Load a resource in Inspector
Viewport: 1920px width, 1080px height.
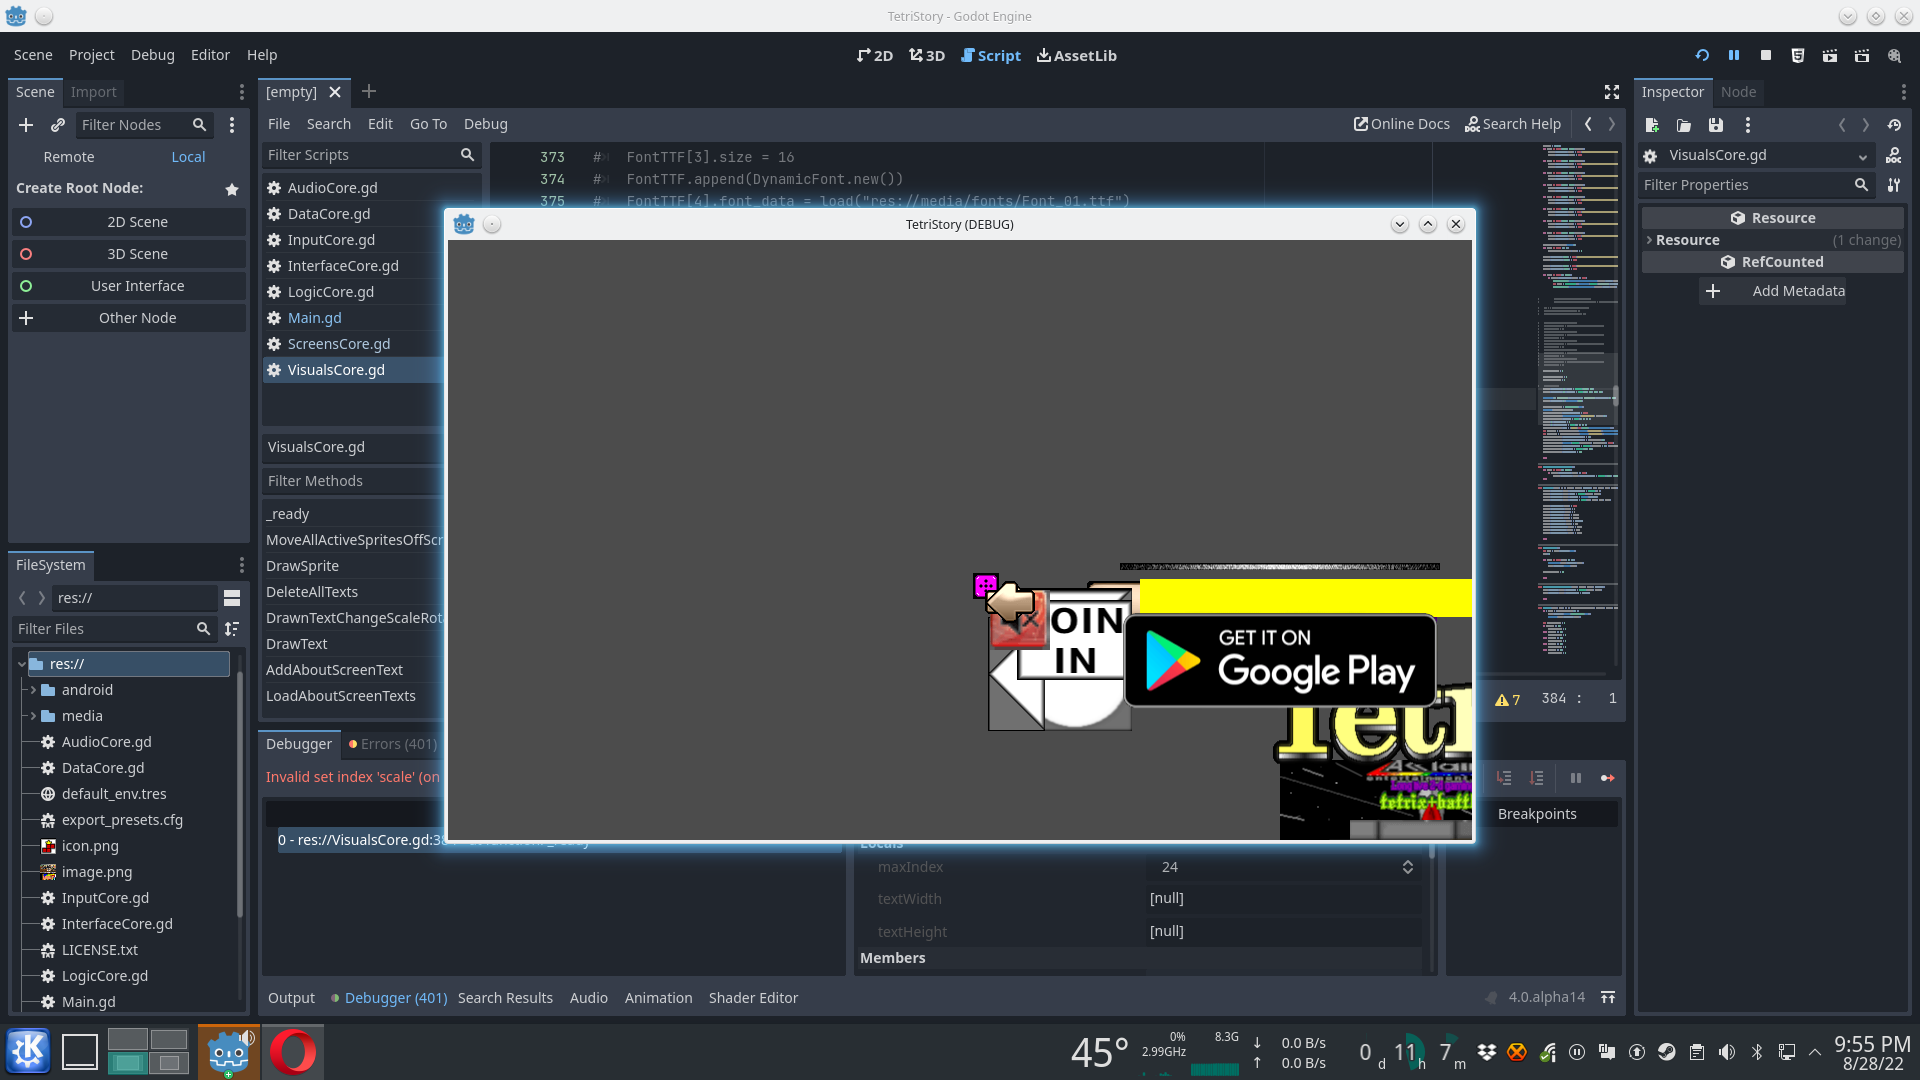(1684, 125)
